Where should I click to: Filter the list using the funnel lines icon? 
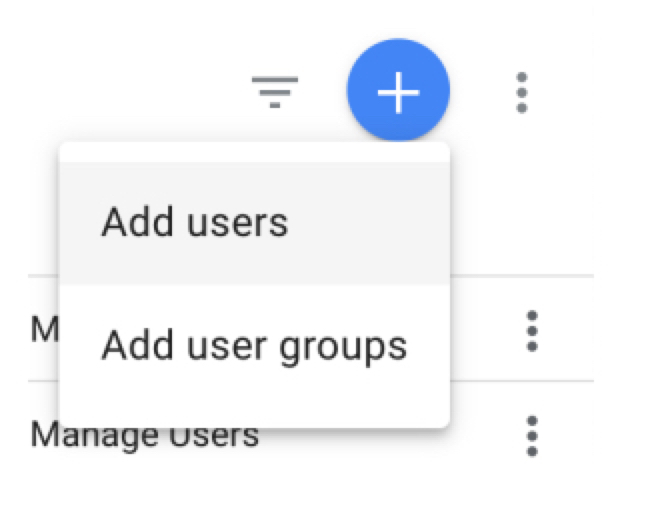(274, 92)
